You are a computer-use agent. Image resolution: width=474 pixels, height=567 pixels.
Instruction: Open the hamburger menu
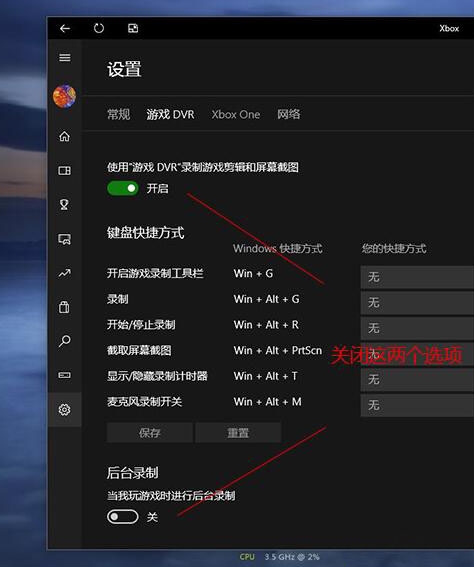coord(65,57)
